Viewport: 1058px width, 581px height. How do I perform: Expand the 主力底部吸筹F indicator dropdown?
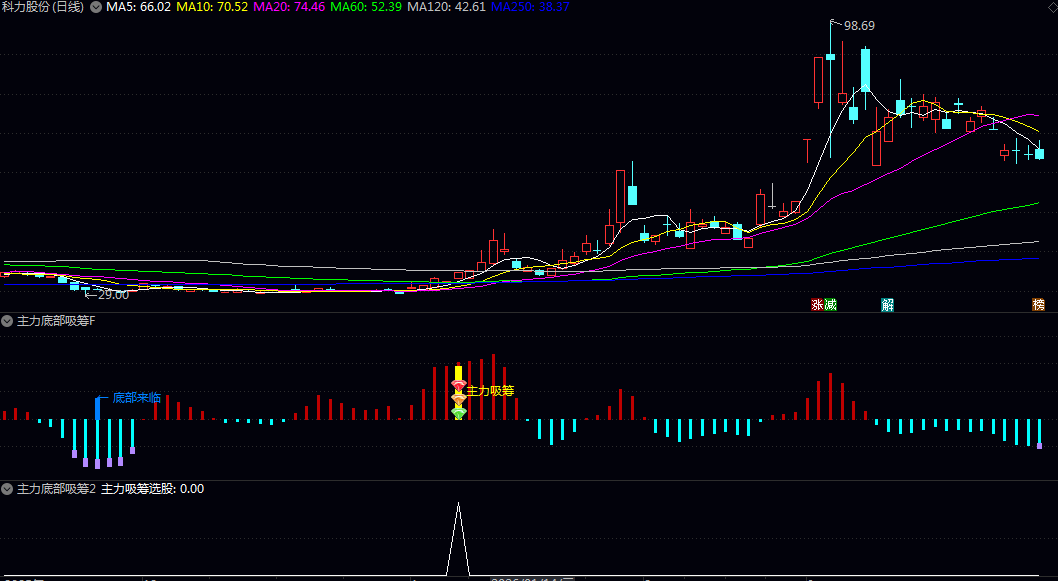pyautogui.click(x=7, y=321)
